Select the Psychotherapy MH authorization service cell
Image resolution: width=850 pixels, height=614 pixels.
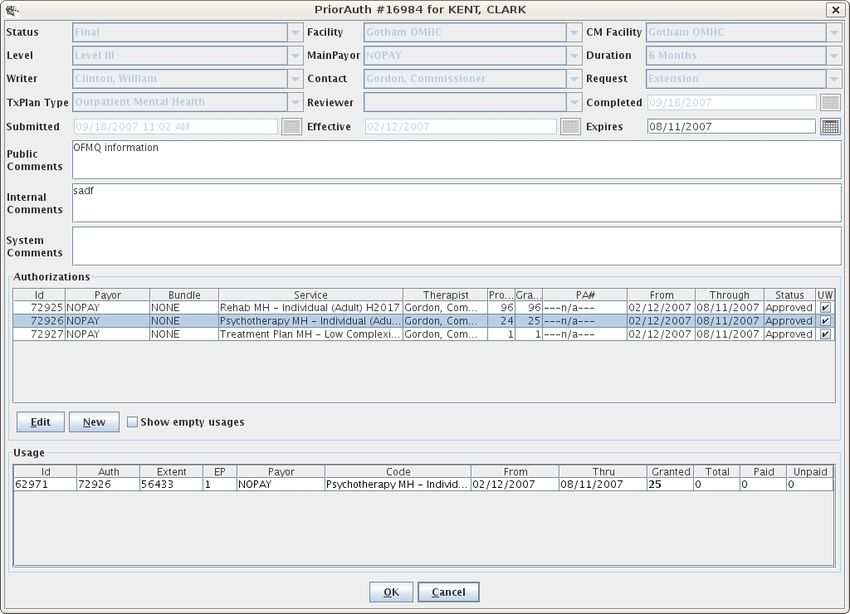(x=310, y=321)
